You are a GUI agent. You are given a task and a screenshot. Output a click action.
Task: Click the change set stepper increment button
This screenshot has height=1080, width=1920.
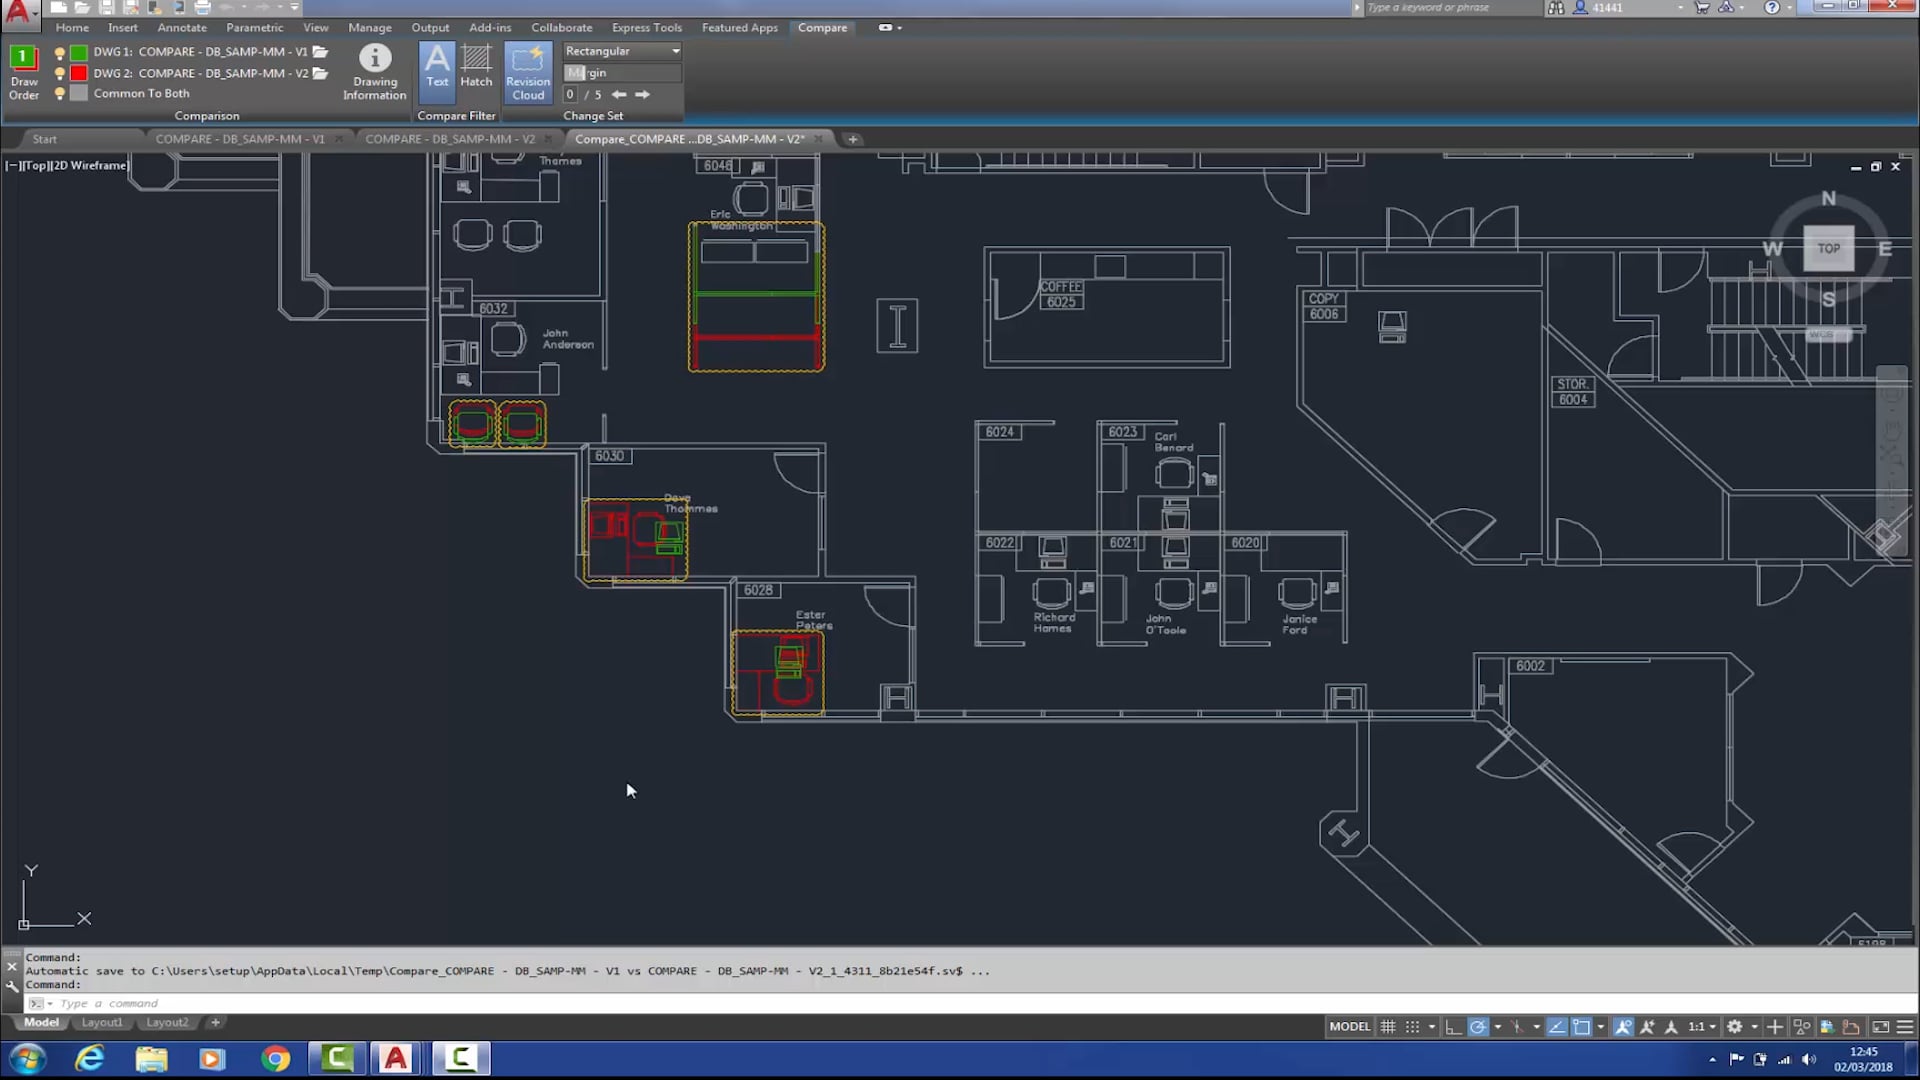click(642, 94)
